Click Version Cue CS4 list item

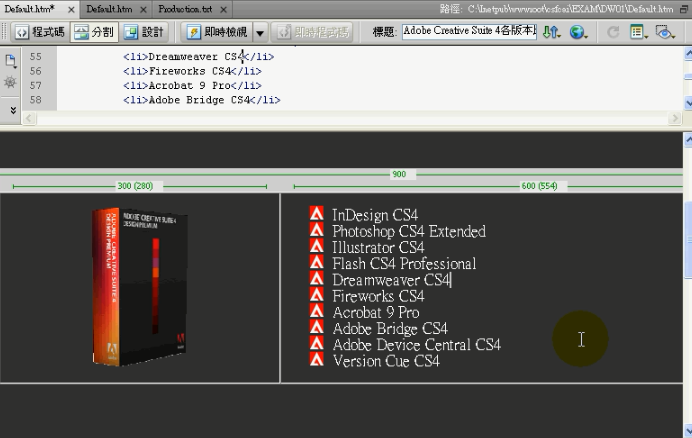[386, 361]
